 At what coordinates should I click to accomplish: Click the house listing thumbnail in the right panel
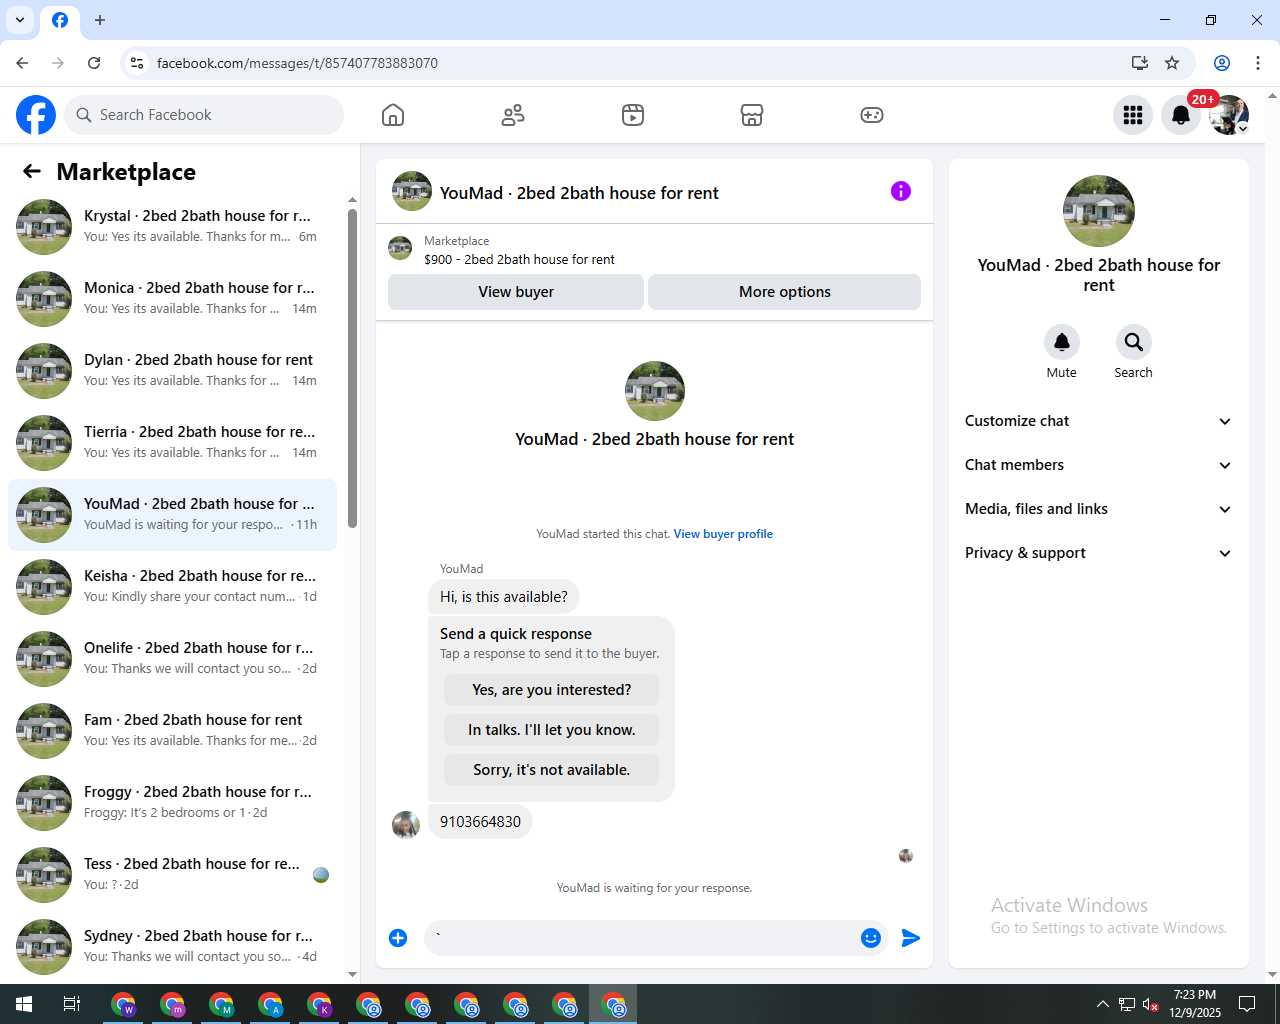pyautogui.click(x=1099, y=211)
